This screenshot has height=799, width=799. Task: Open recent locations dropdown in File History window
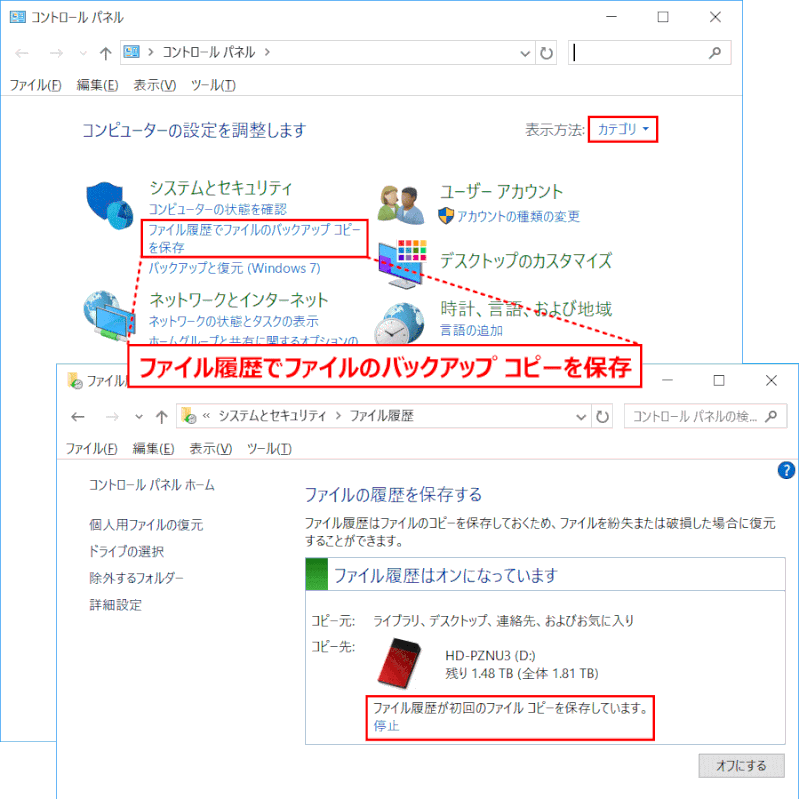(139, 417)
